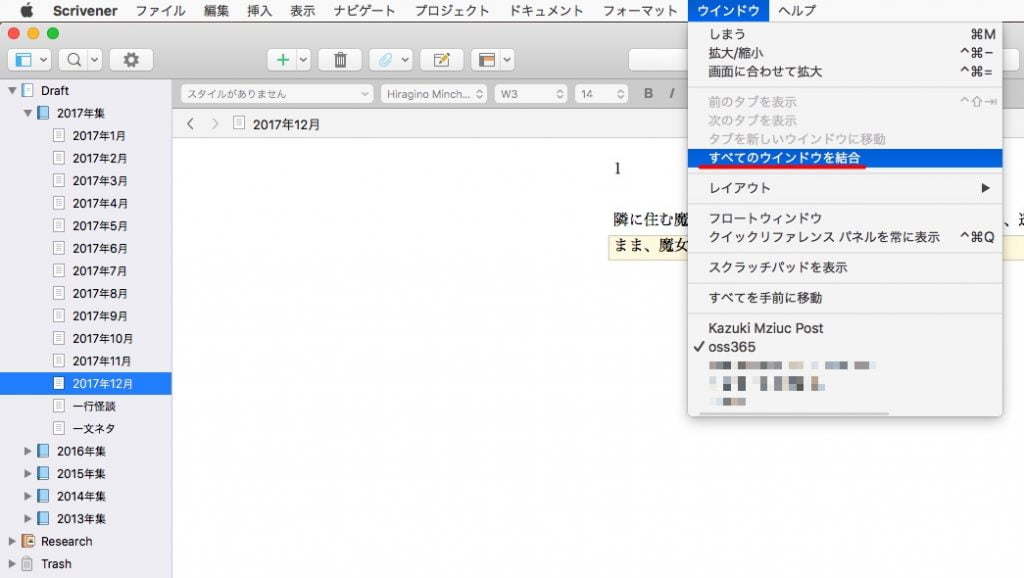Open the search options dropdown arrow
This screenshot has width=1024, height=578.
[x=95, y=59]
